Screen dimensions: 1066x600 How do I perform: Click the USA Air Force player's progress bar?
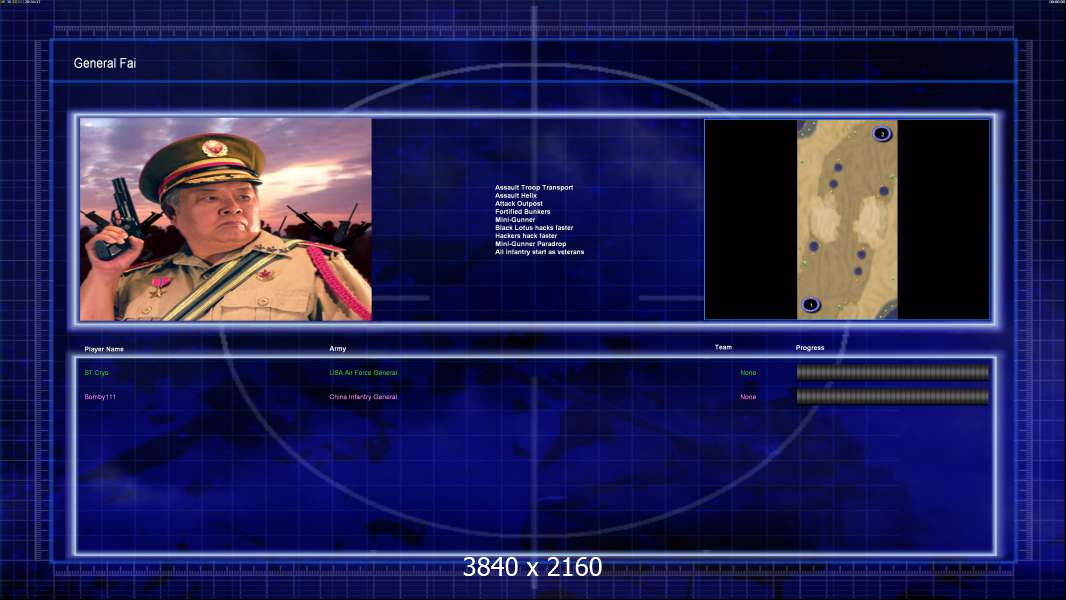click(893, 372)
